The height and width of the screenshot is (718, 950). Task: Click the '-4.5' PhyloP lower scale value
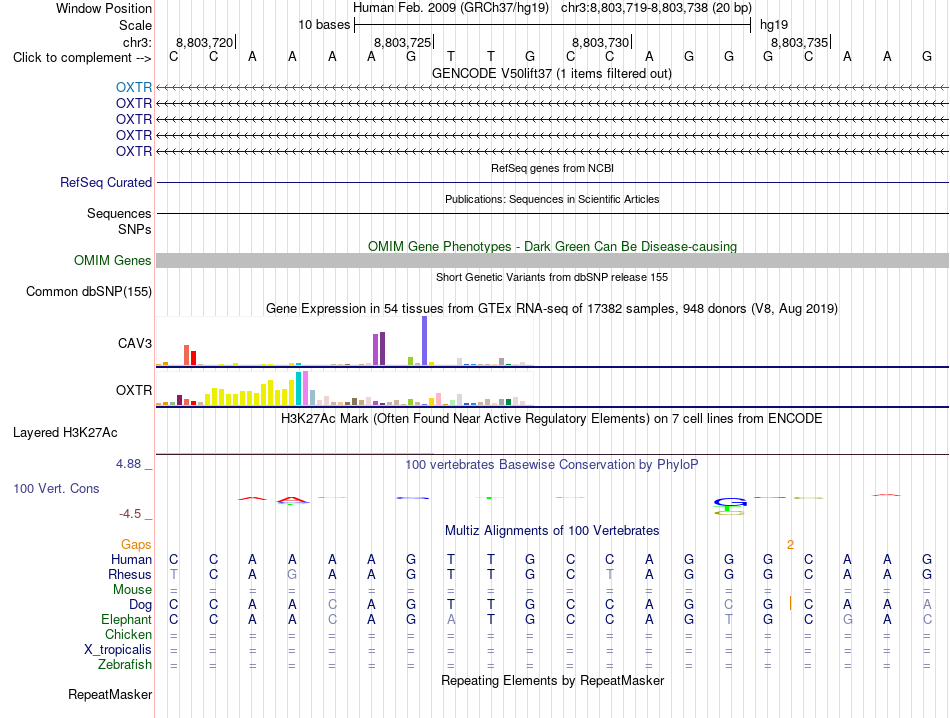click(130, 514)
